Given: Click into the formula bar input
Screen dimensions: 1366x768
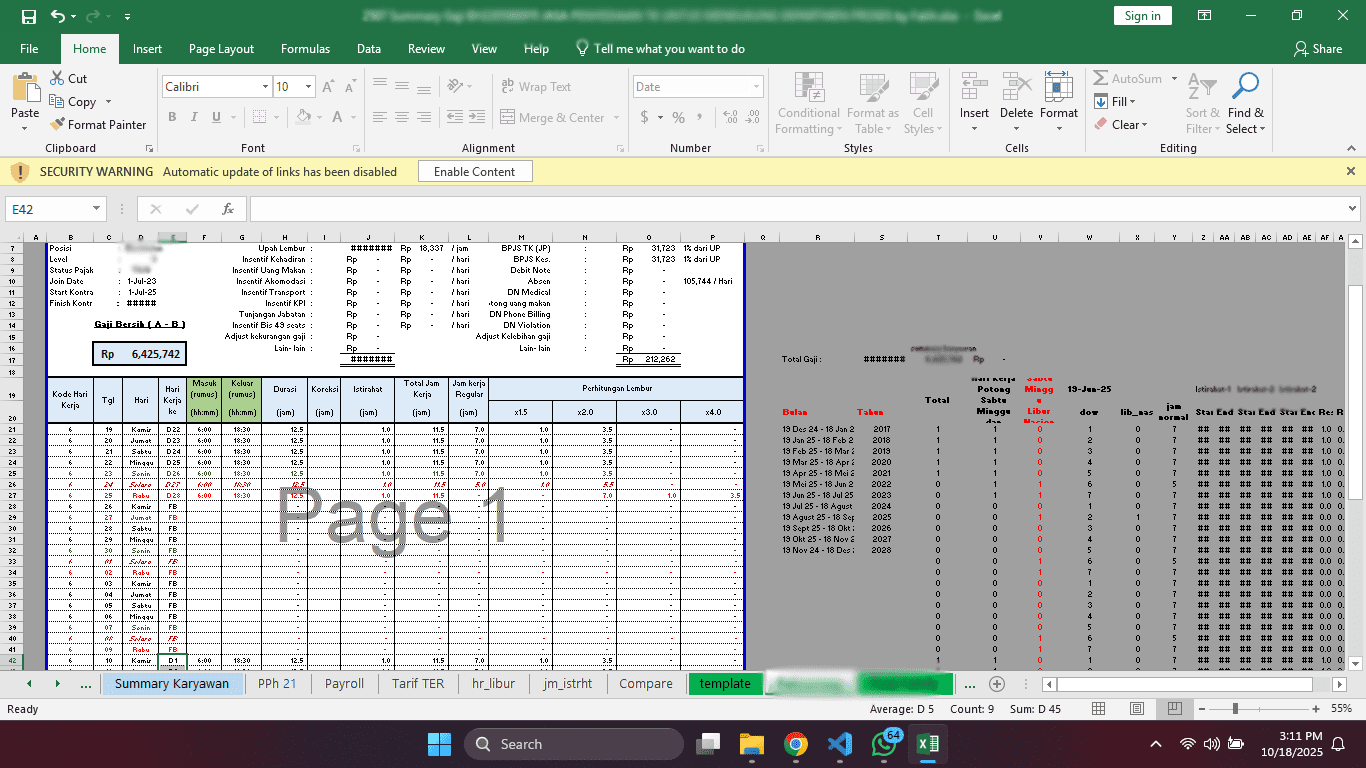Looking at the screenshot, I should tap(800, 209).
